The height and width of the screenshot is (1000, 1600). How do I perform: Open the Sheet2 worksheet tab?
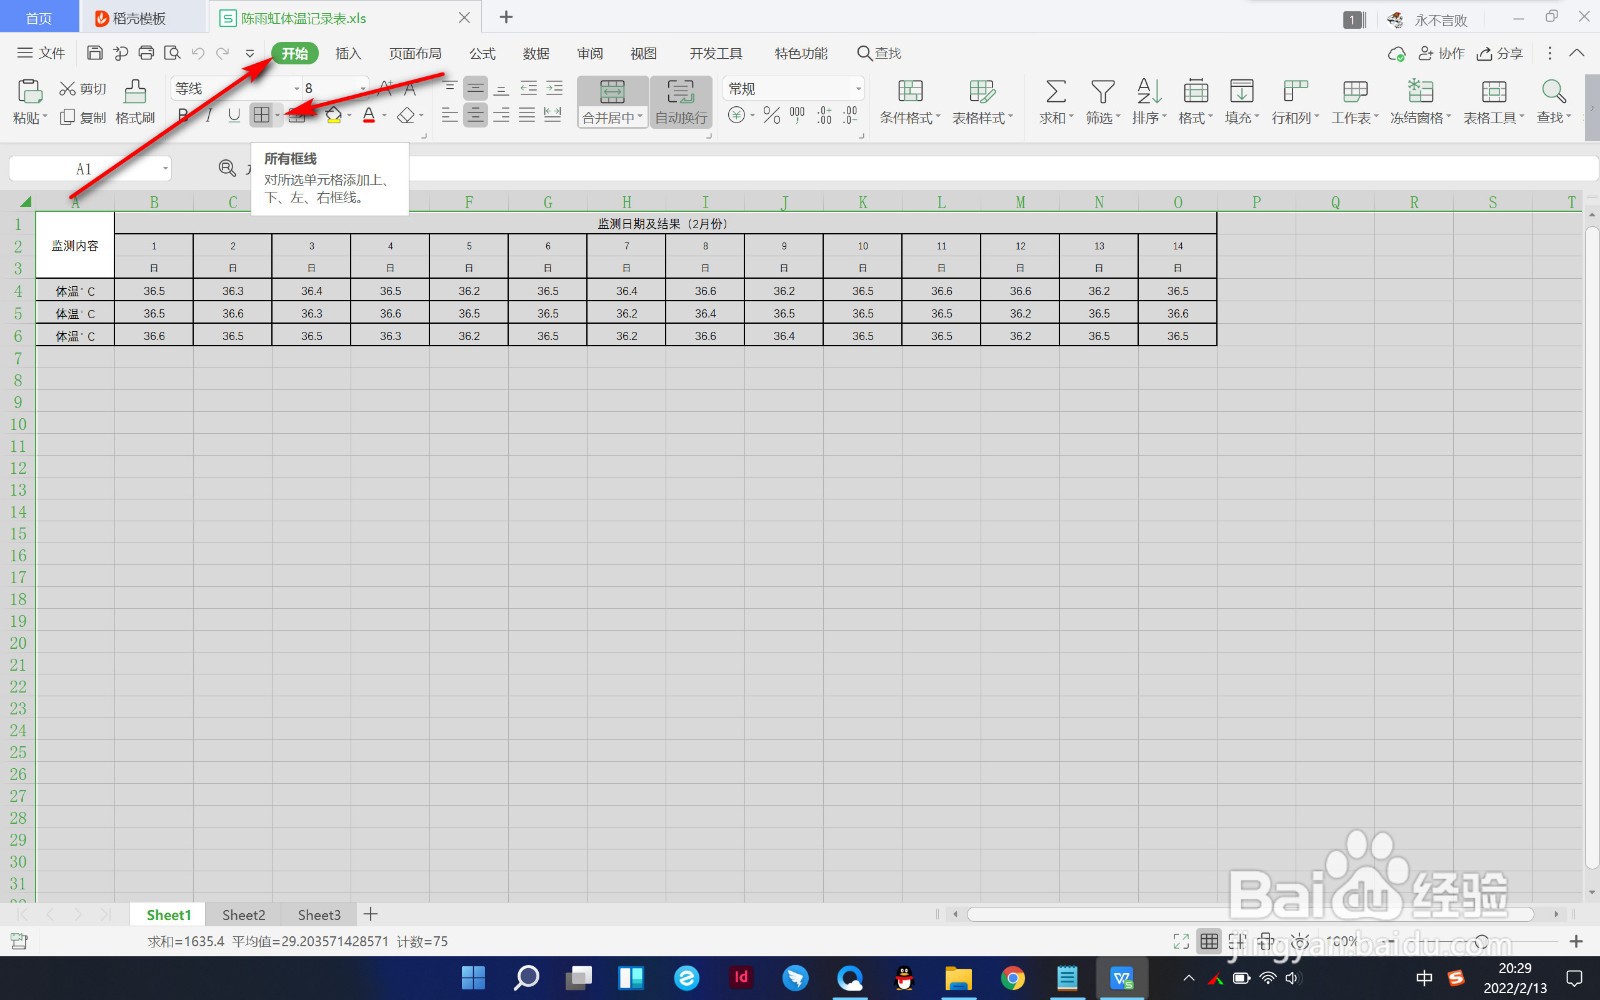(244, 915)
